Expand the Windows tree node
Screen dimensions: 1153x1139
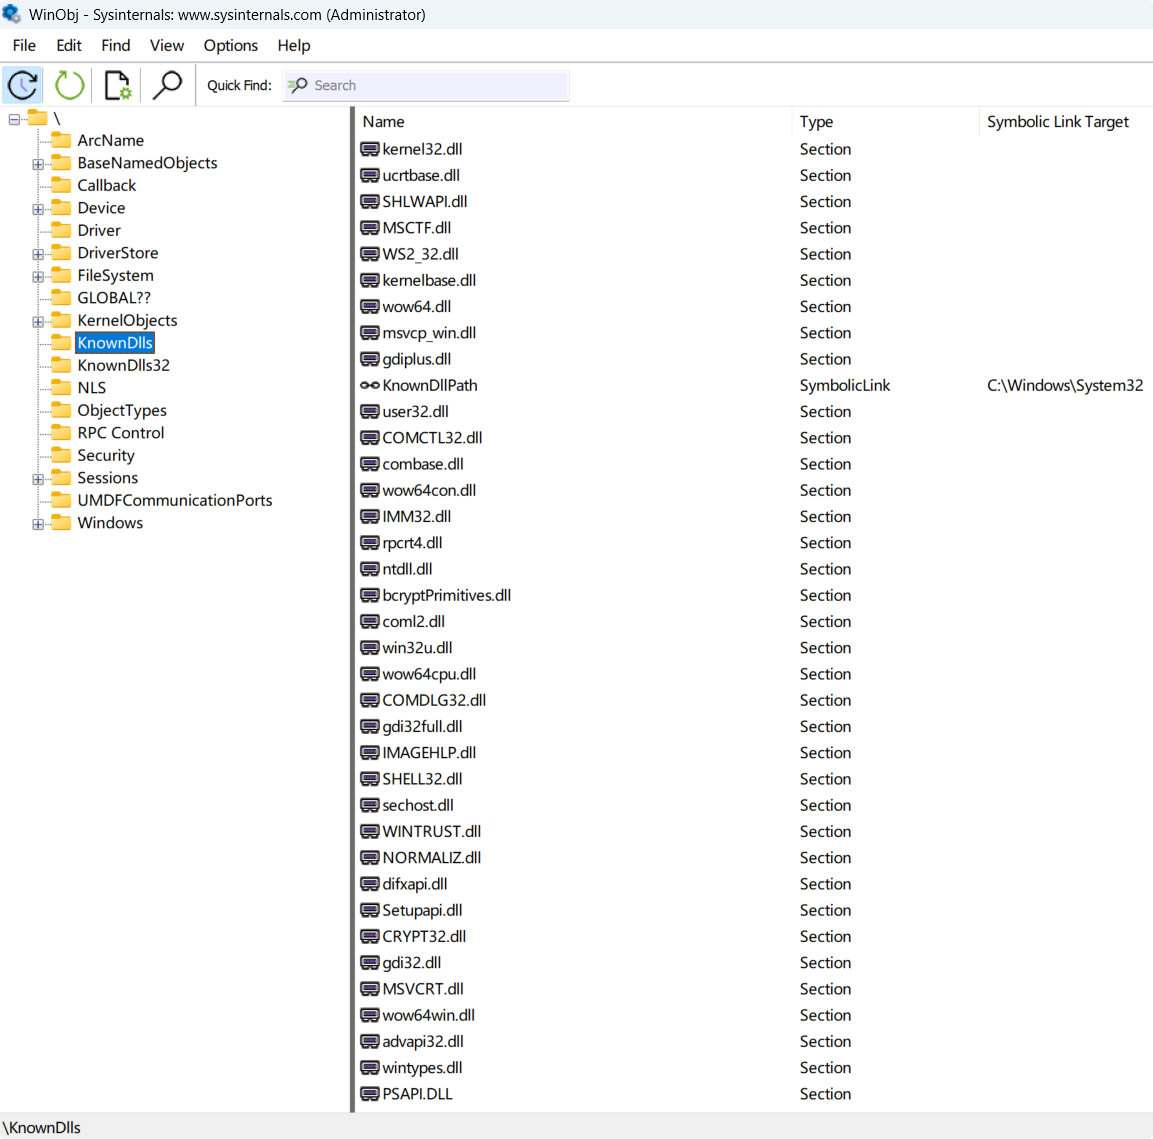pos(38,524)
